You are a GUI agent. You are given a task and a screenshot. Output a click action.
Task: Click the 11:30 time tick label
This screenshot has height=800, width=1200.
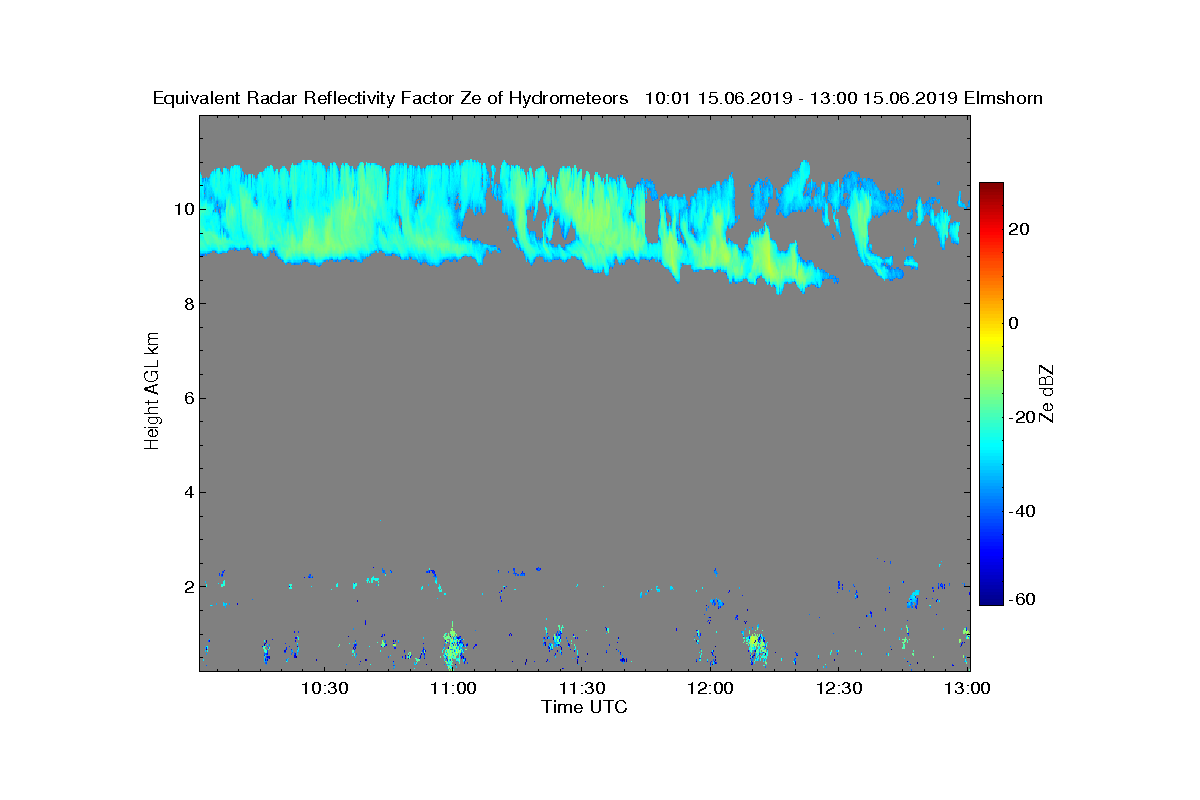click(x=582, y=688)
